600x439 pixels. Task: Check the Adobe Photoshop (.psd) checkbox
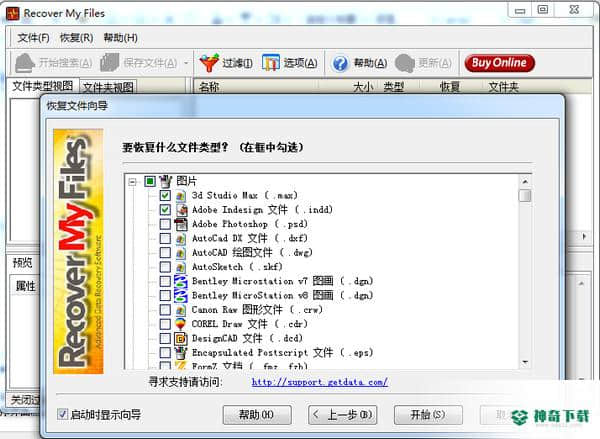[x=165, y=224]
